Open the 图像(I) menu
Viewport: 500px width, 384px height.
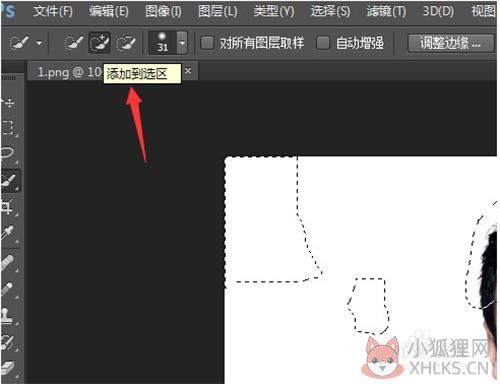point(163,11)
